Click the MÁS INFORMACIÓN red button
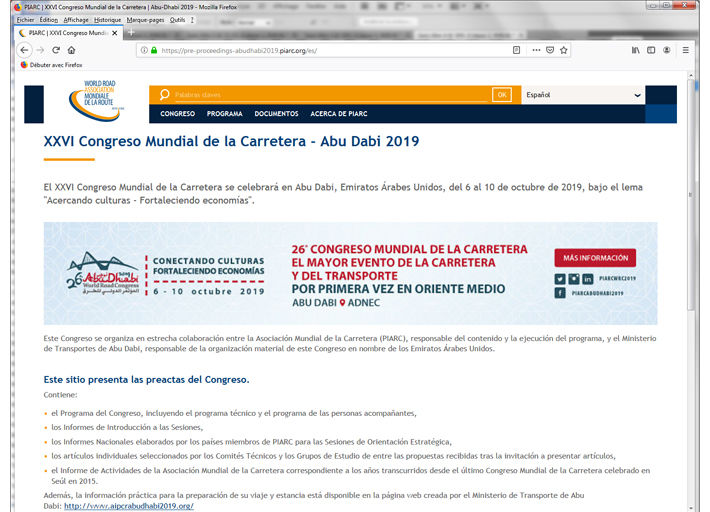This screenshot has width=710, height=512. [595, 258]
